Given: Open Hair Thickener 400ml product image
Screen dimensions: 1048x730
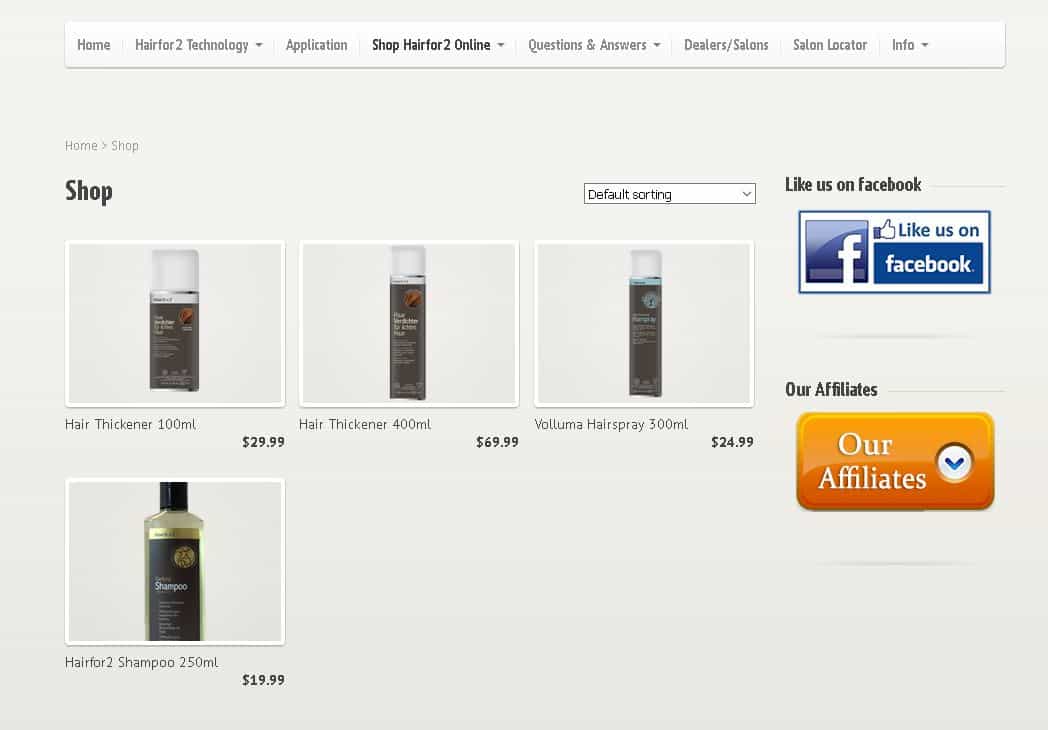Looking at the screenshot, I should 409,324.
